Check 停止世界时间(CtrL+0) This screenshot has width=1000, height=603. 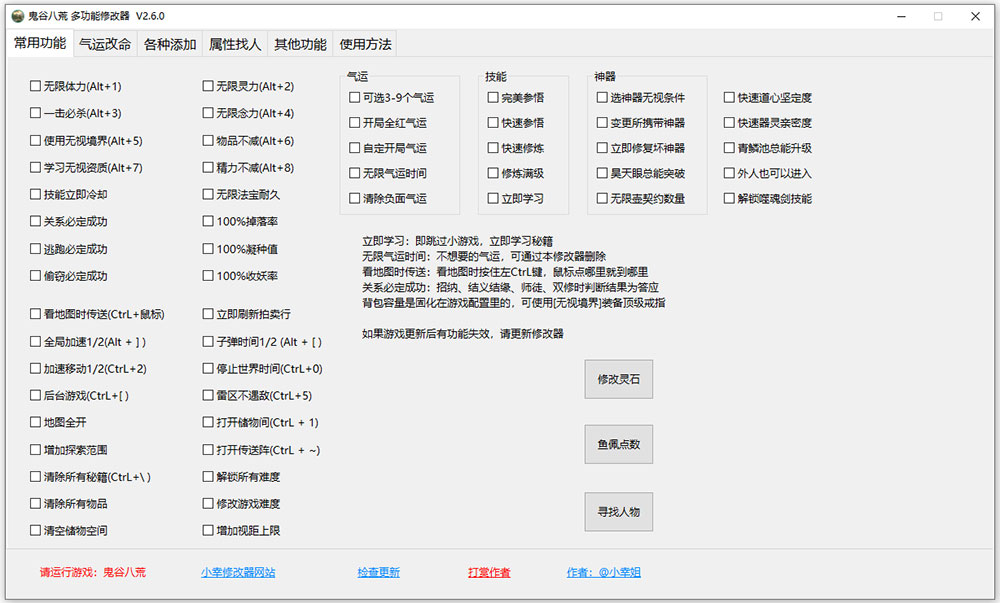pyautogui.click(x=263, y=368)
